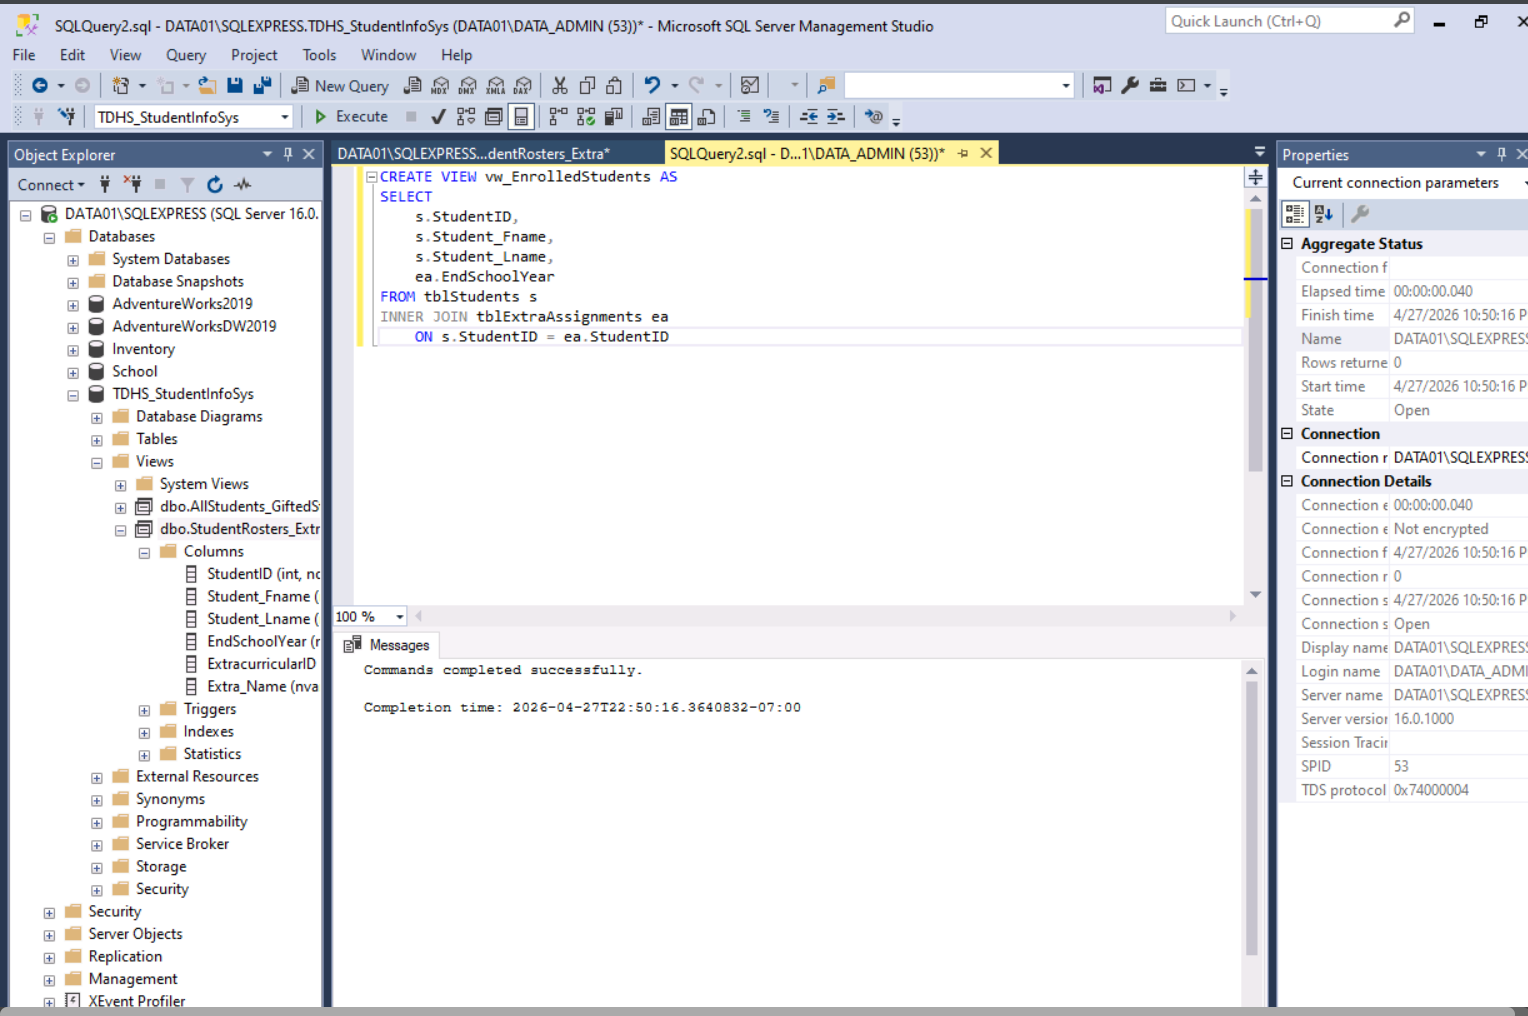The width and height of the screenshot is (1528, 1016).
Task: Click the Cut scissors icon
Action: 560,86
